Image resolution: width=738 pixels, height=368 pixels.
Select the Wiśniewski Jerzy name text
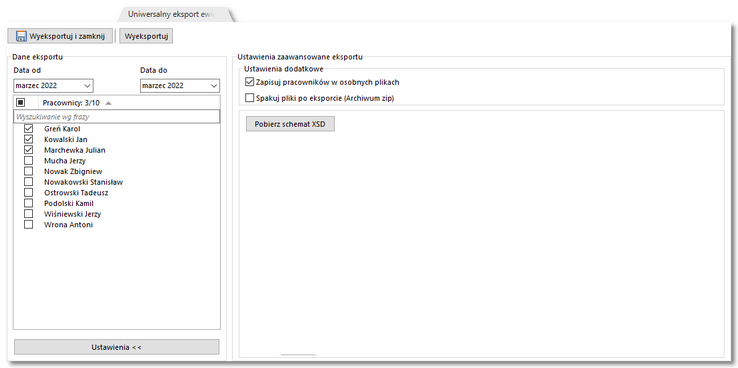tap(72, 214)
